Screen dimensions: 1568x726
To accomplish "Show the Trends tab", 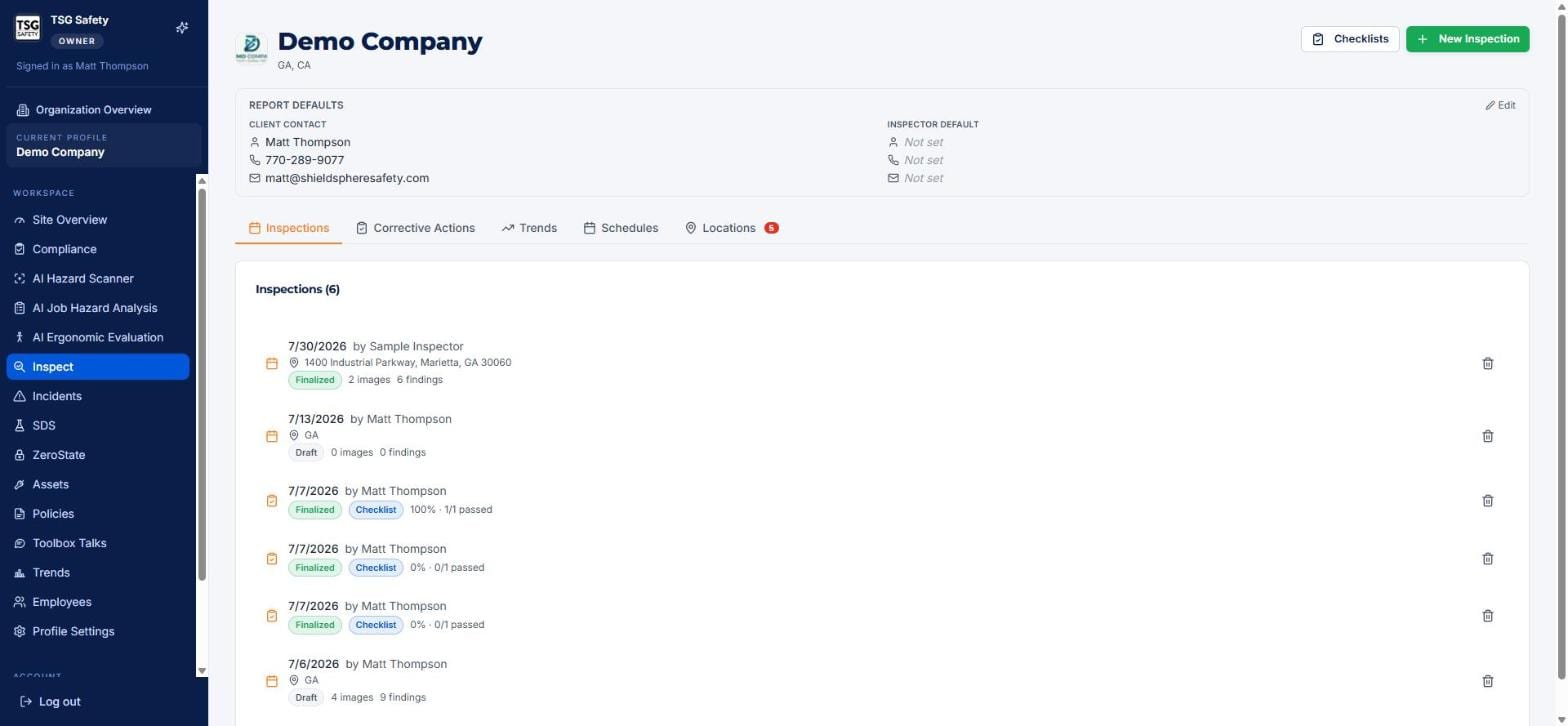I will coord(529,228).
